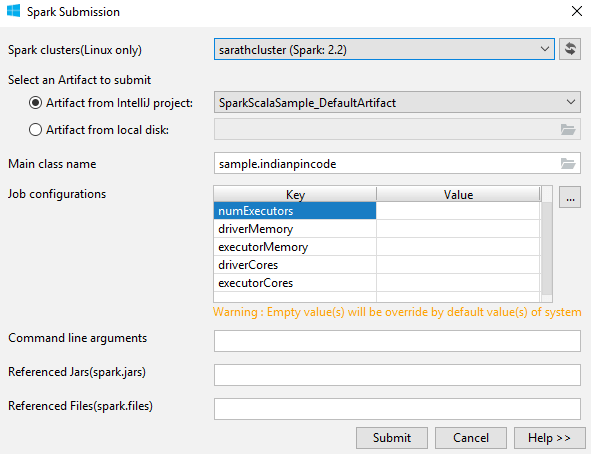Click the numExecutors value cell
Screen dimensions: 591x454
point(458,211)
